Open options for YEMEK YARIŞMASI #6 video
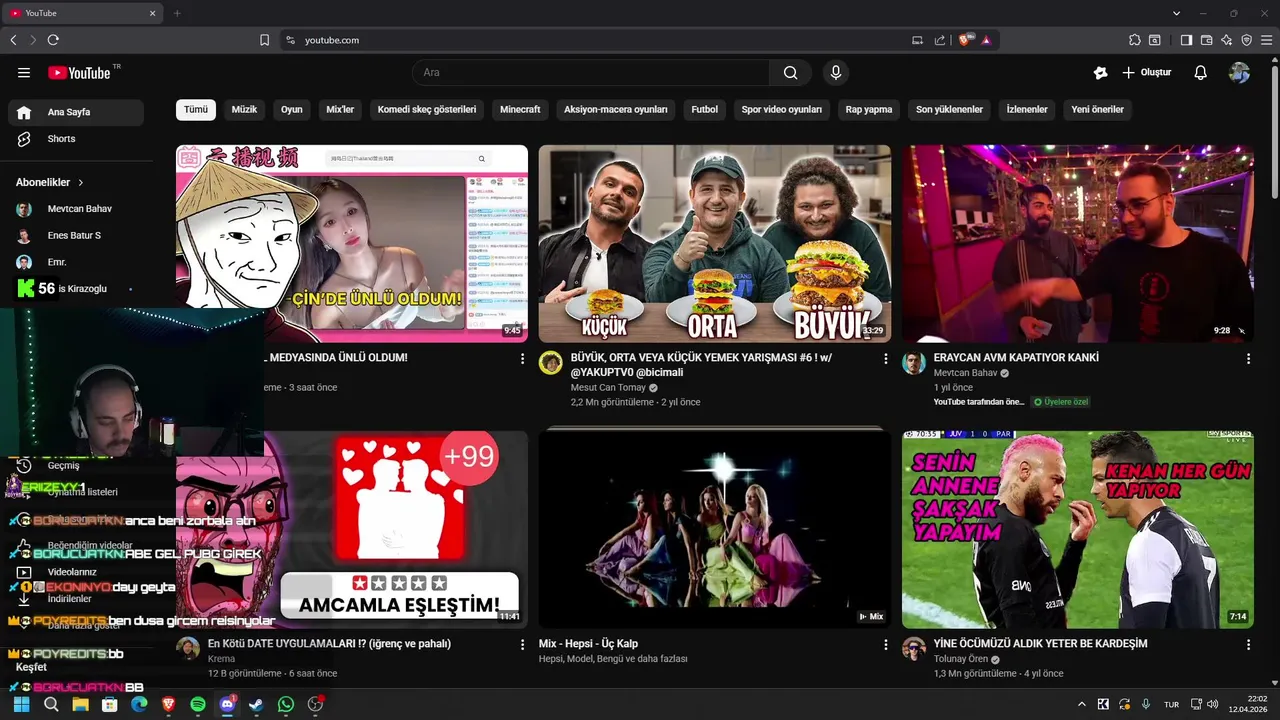The height and width of the screenshot is (720, 1280). coord(885,359)
